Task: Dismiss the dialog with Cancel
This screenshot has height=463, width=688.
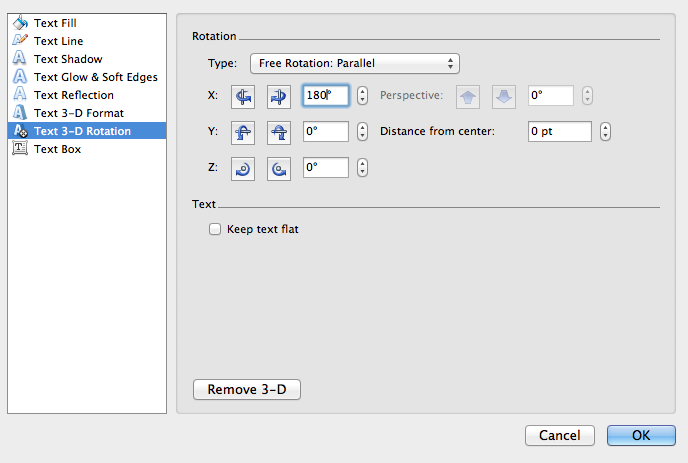Action: [x=559, y=436]
